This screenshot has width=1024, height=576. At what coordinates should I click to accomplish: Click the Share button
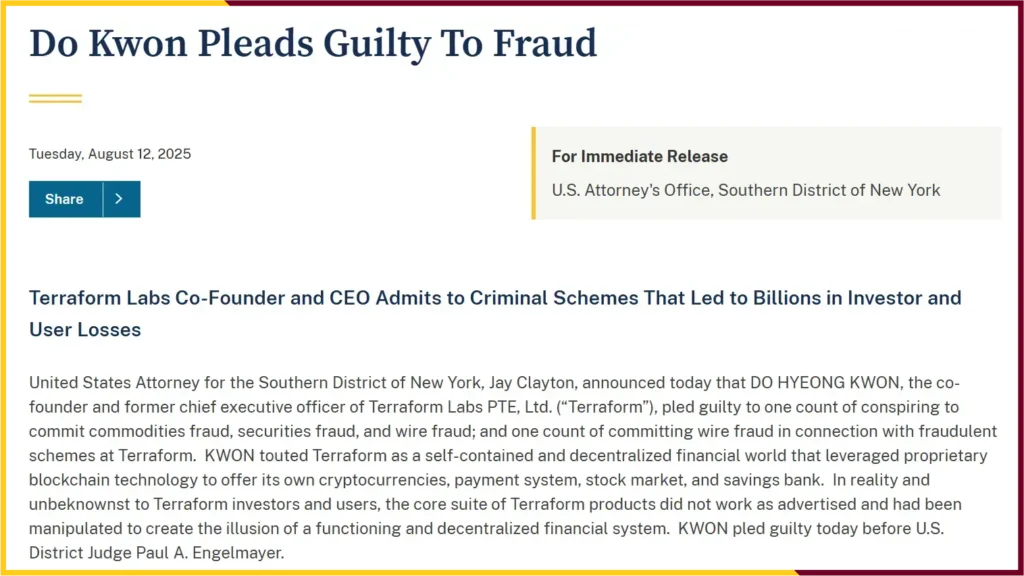(x=65, y=199)
